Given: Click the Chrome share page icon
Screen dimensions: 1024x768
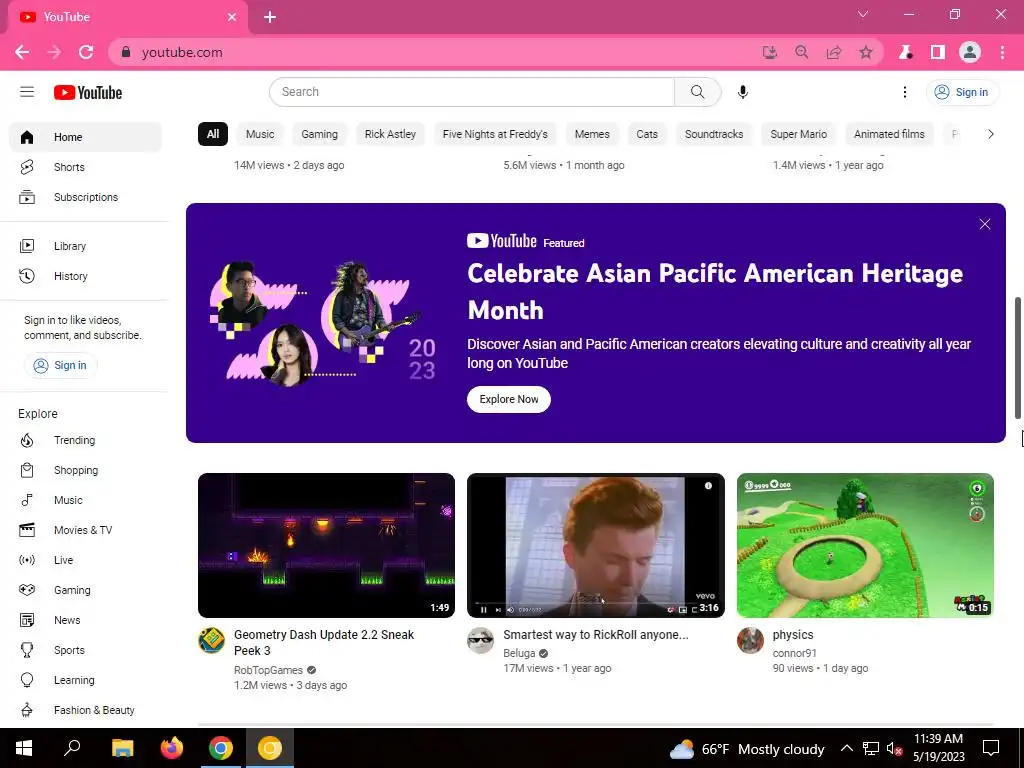Looking at the screenshot, I should (834, 52).
